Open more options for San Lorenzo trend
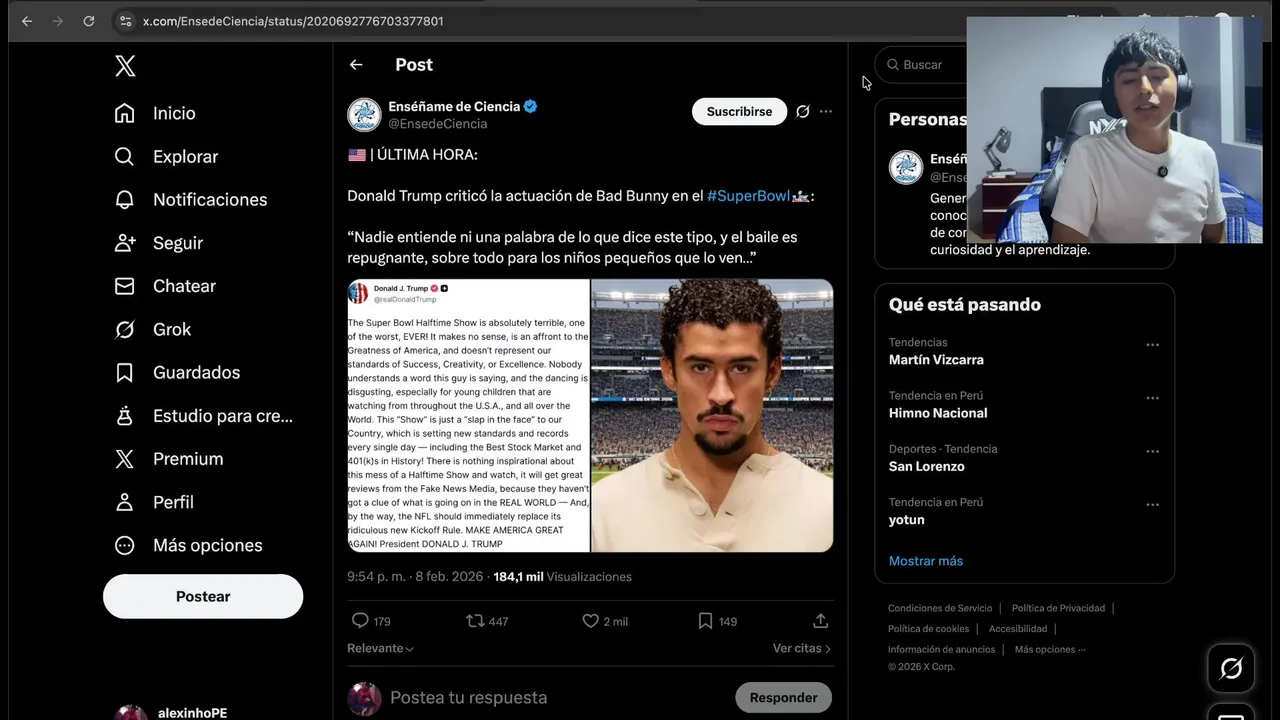The width and height of the screenshot is (1280, 720). point(1152,451)
